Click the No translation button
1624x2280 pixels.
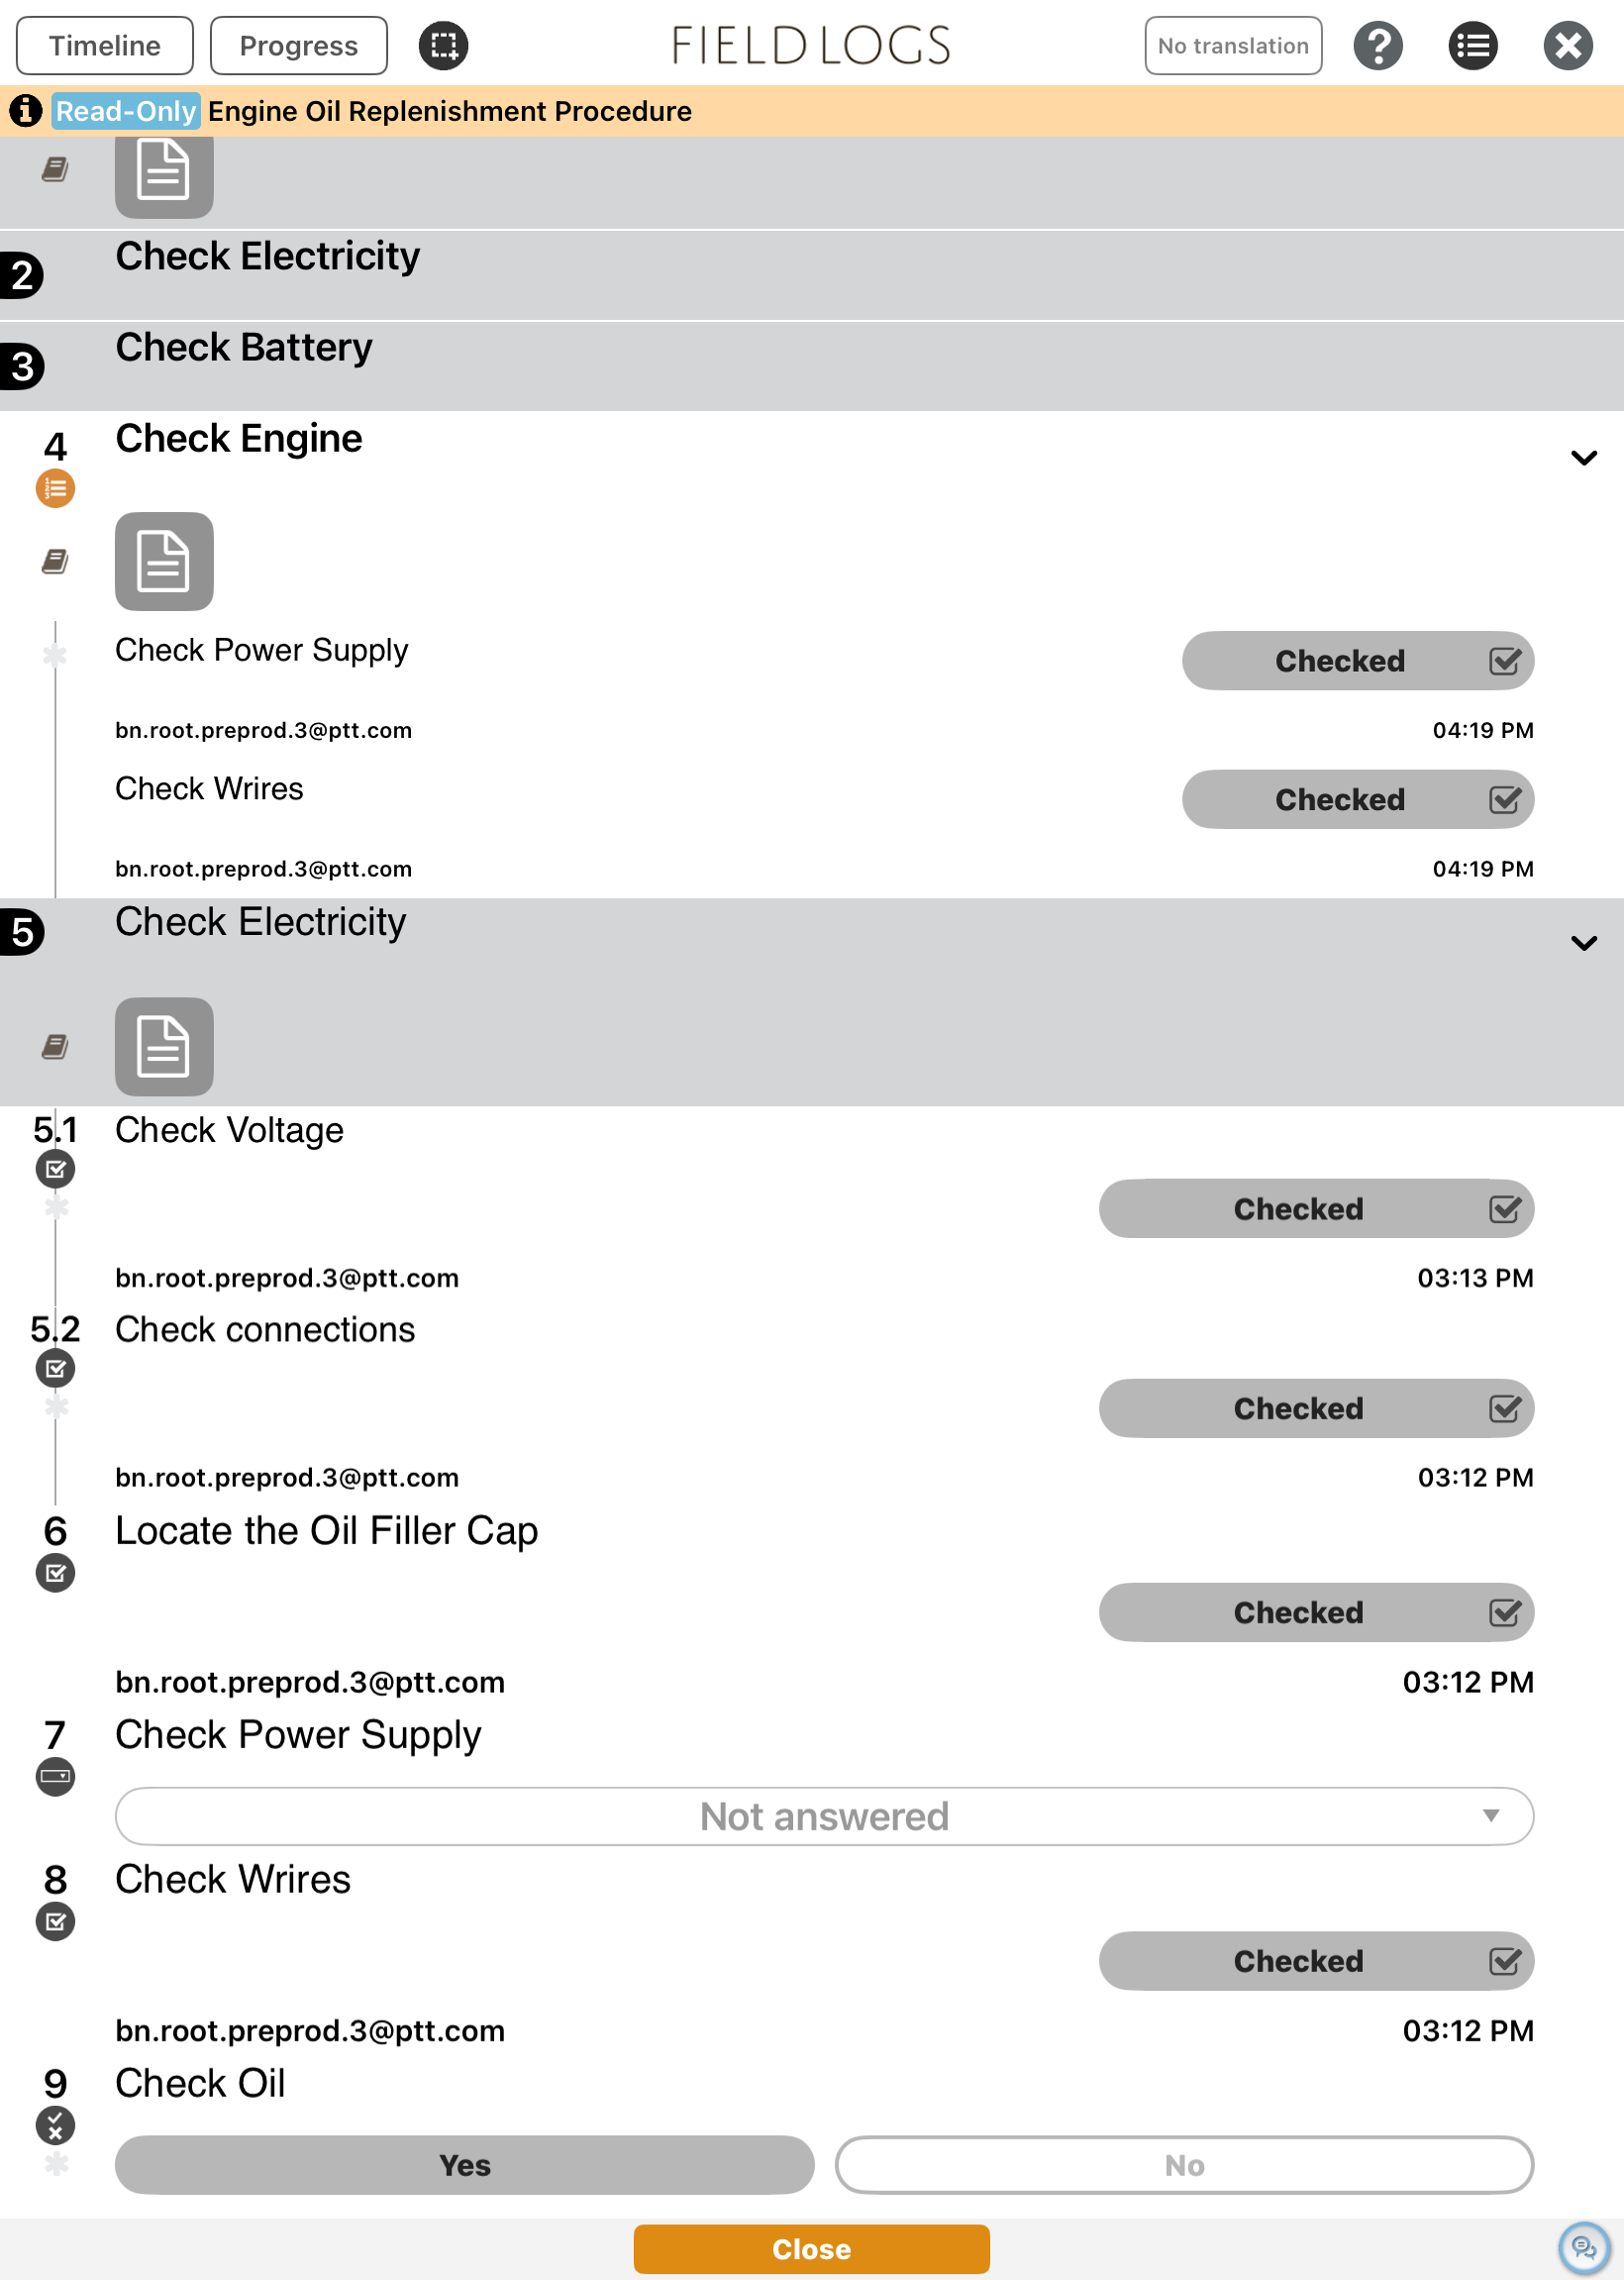coord(1232,46)
